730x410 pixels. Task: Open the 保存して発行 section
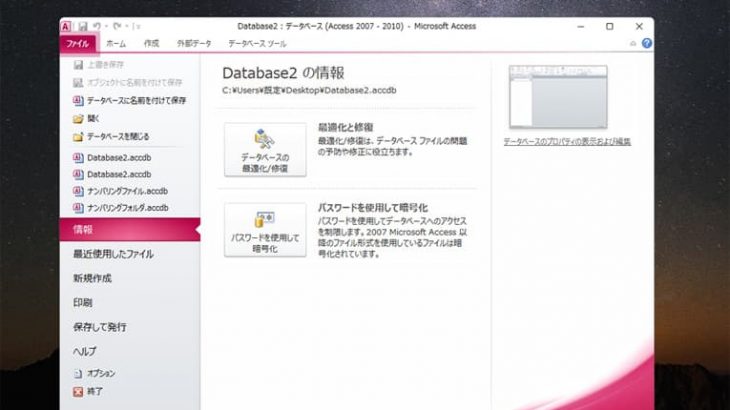click(x=100, y=327)
